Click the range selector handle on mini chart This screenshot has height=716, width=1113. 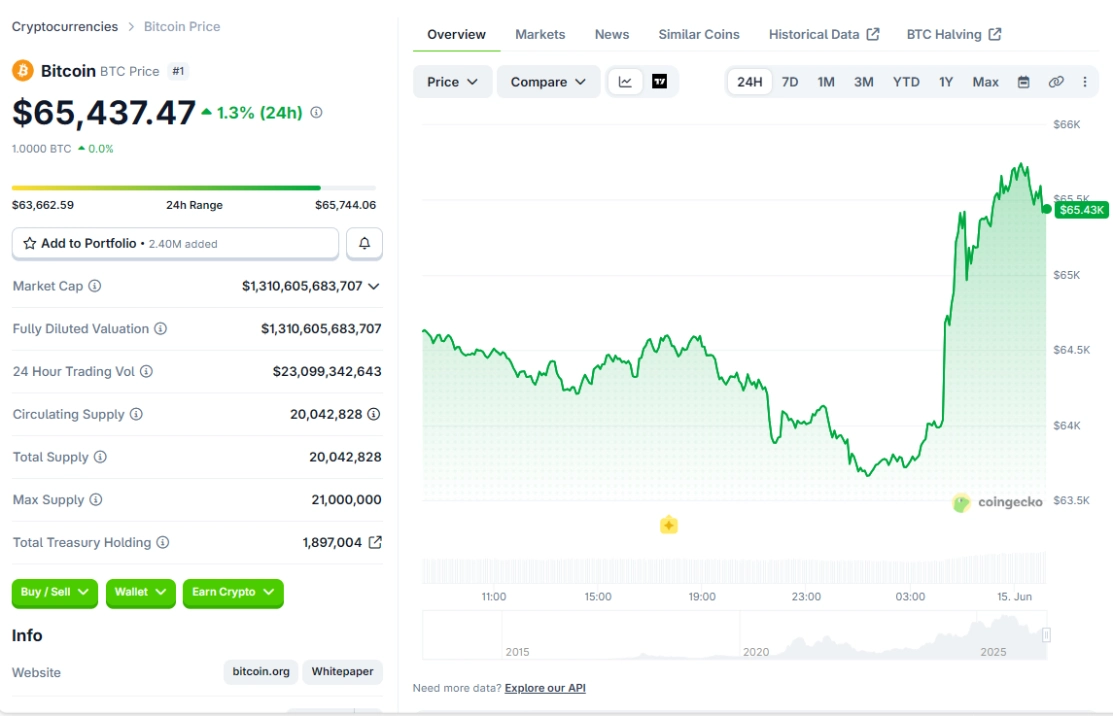point(1046,634)
